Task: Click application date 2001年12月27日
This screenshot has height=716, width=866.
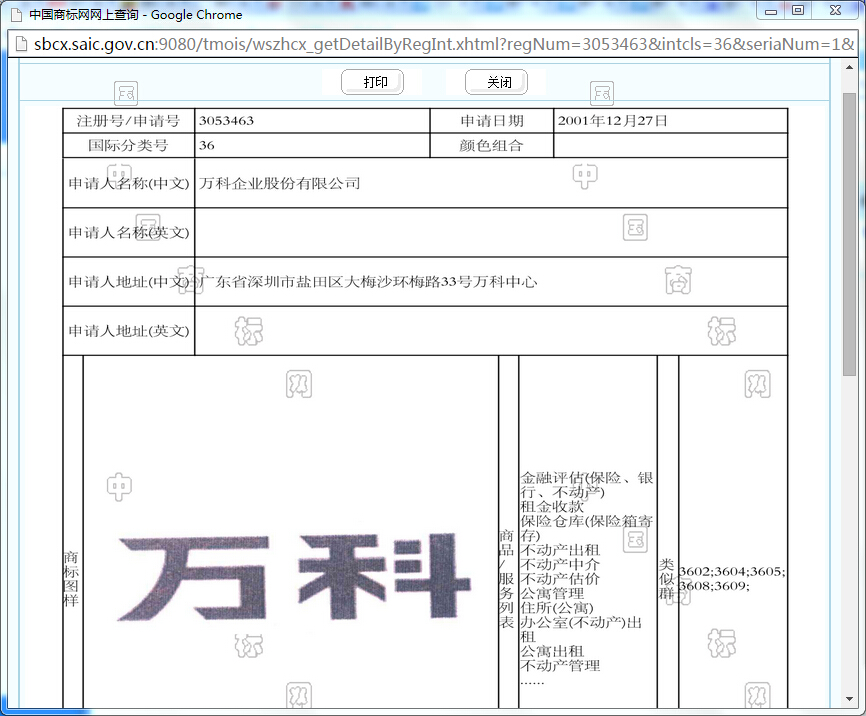Action: [x=612, y=121]
